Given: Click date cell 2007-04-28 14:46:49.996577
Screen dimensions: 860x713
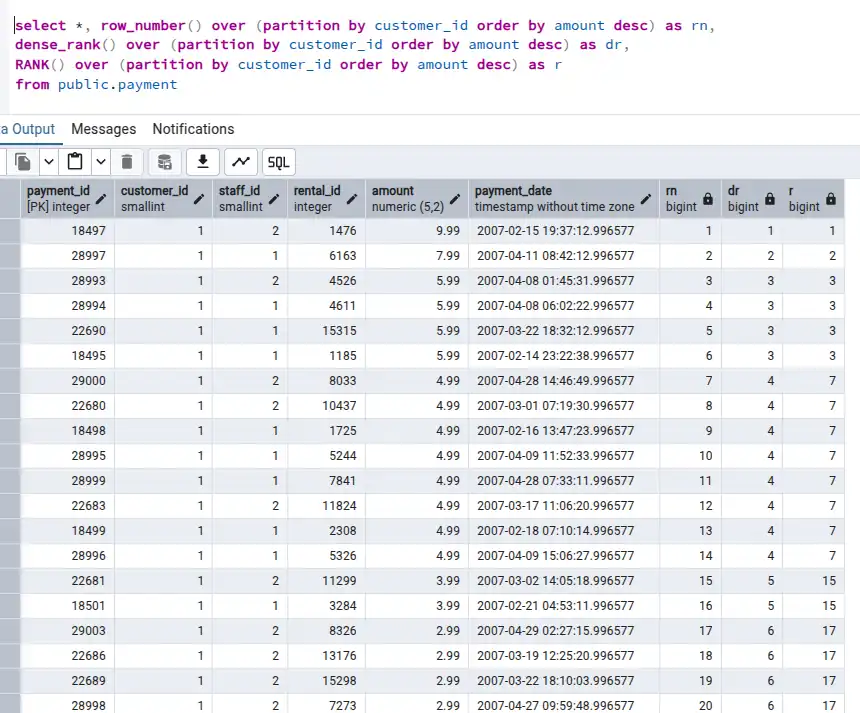Looking at the screenshot, I should [x=564, y=381].
